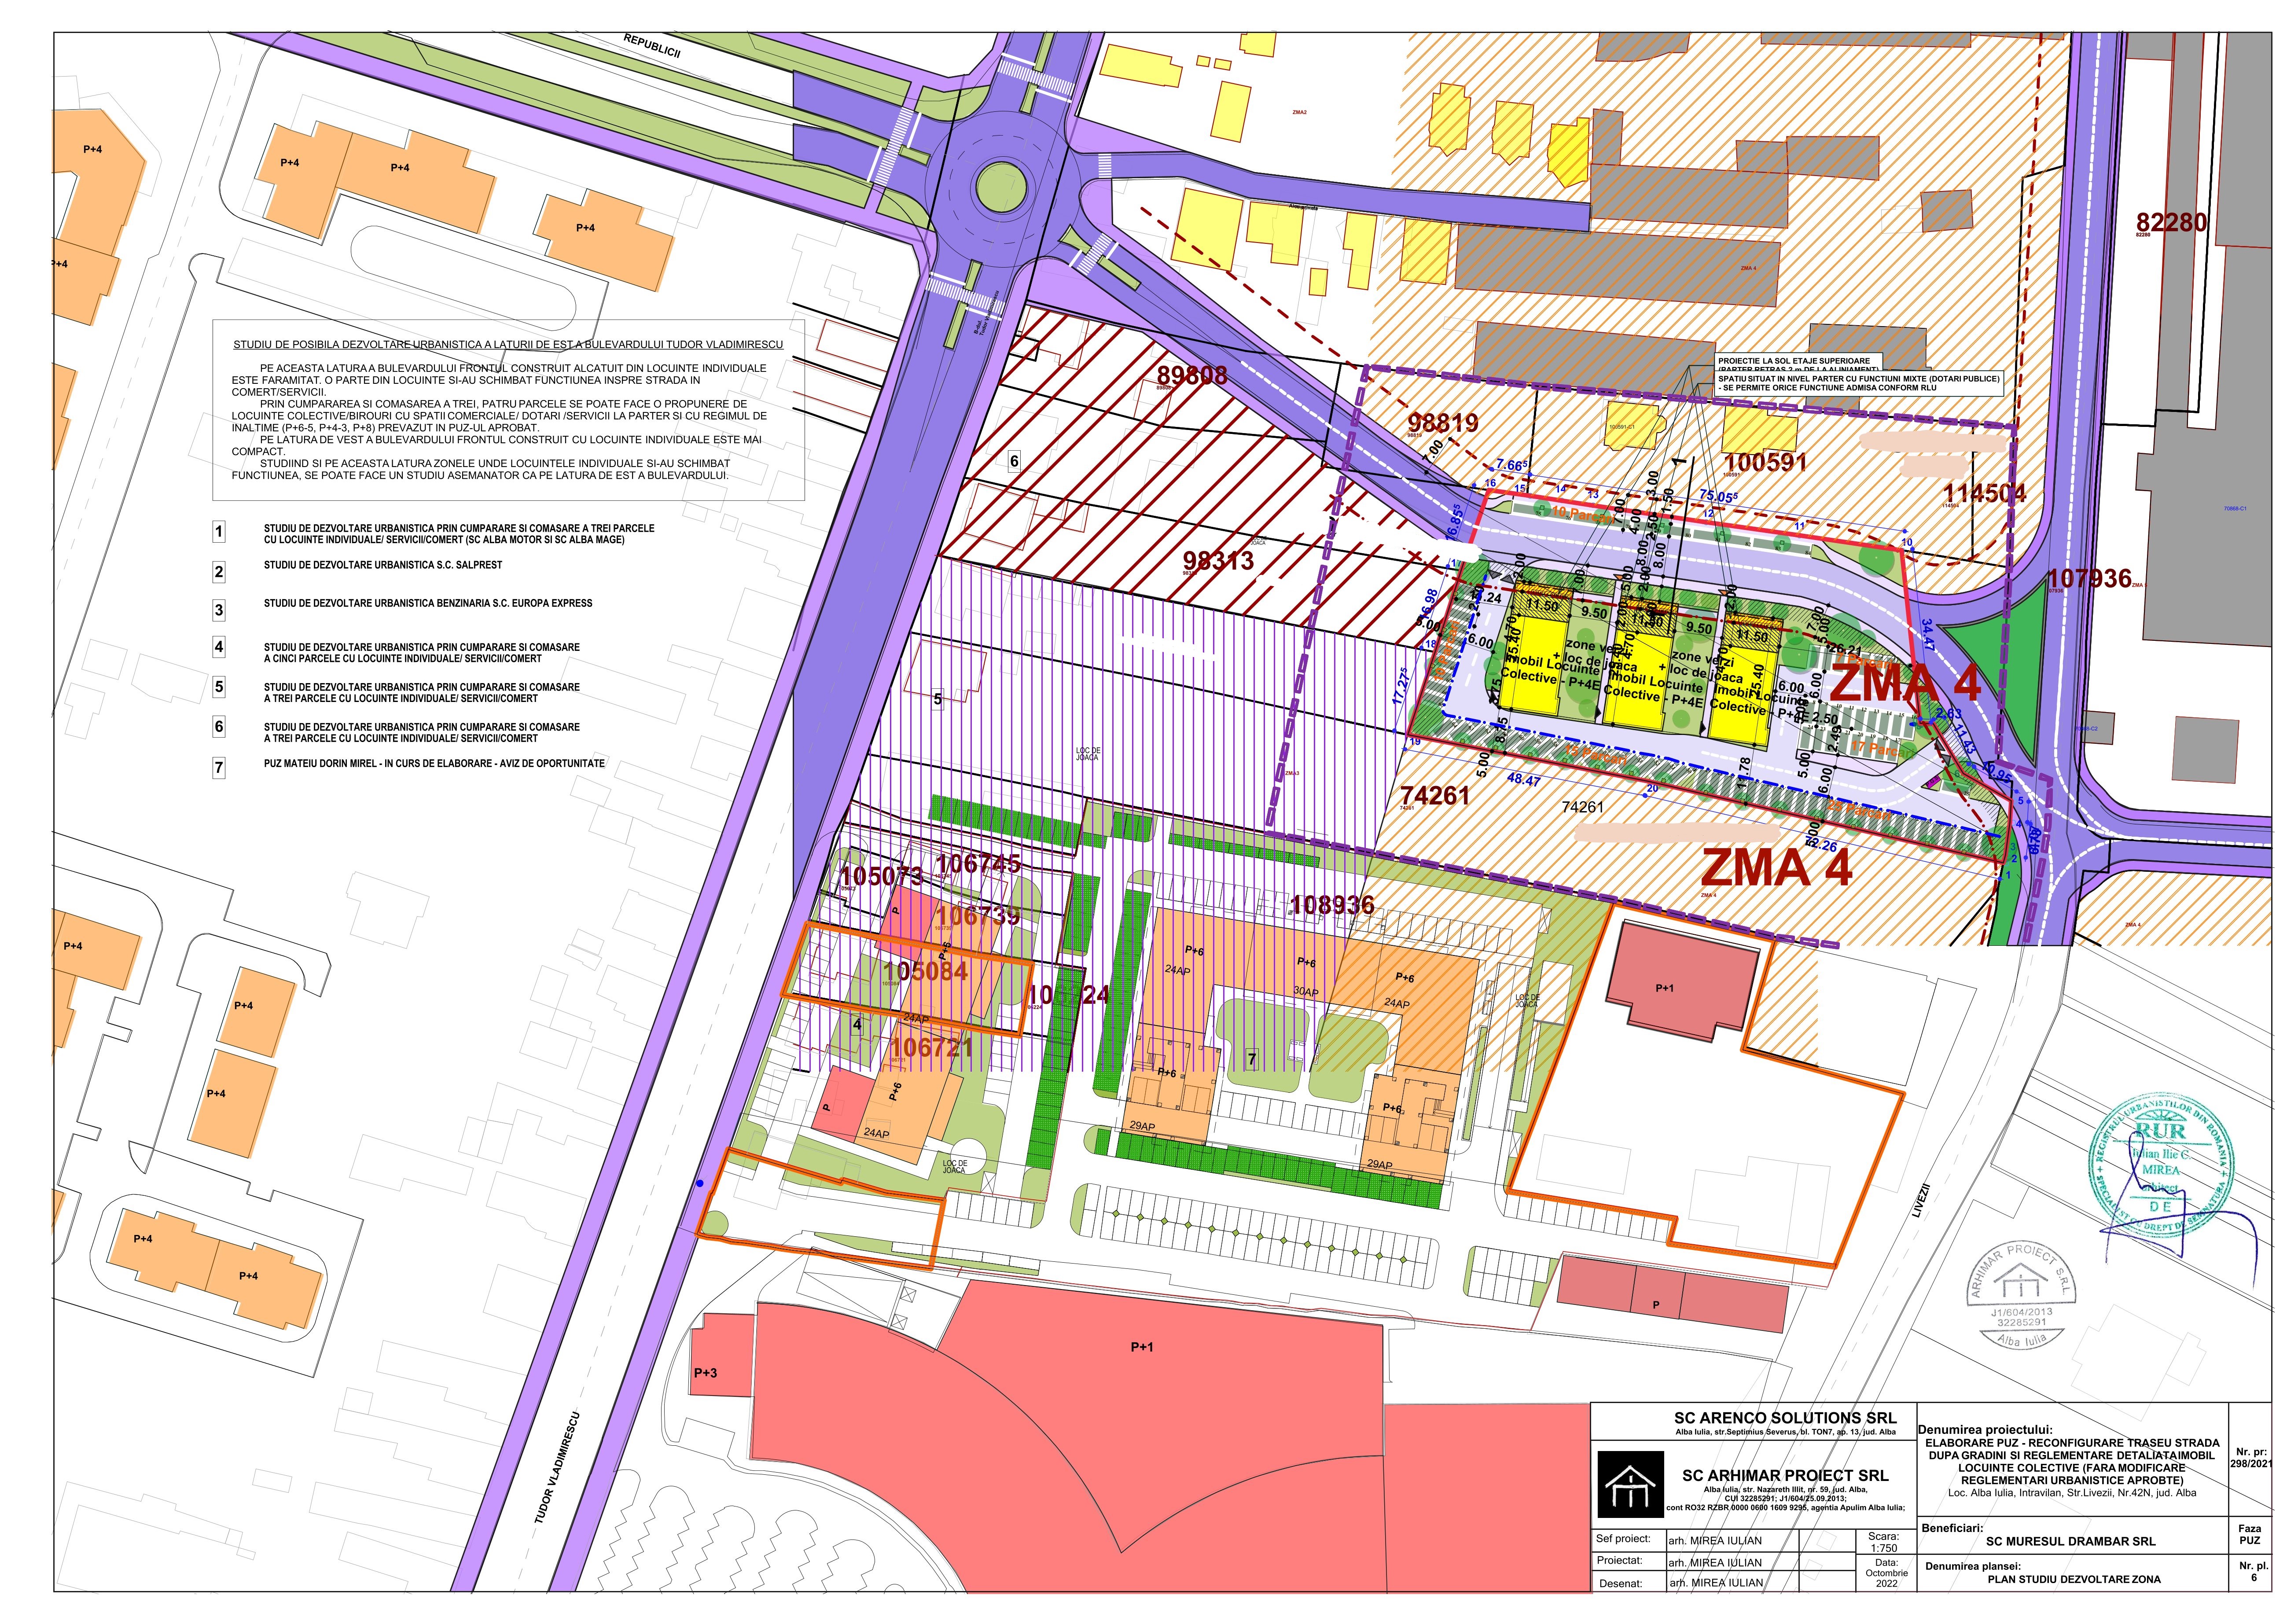The image size is (2287, 1624).
Task: Click the REPUBLICII street label
Action: (651, 46)
